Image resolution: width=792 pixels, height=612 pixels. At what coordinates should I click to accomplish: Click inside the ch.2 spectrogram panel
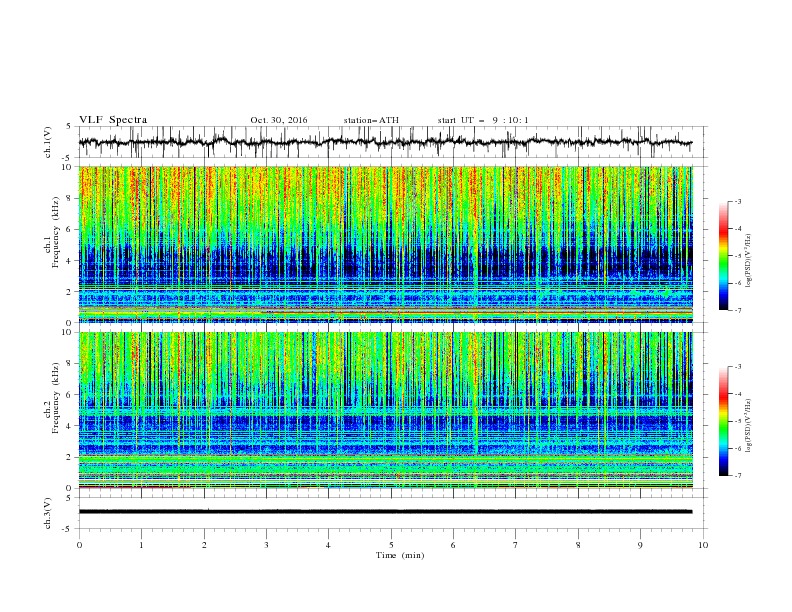[385, 410]
